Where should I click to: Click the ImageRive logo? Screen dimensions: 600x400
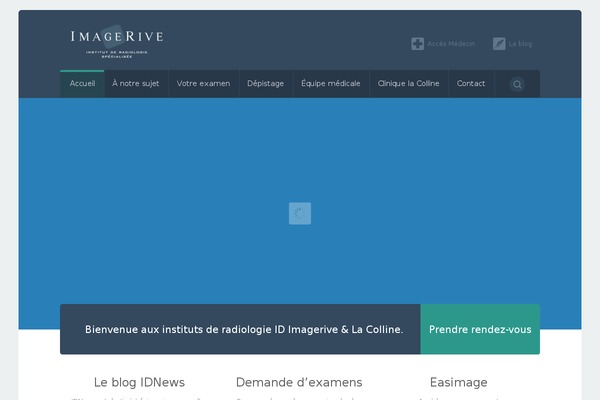point(116,40)
